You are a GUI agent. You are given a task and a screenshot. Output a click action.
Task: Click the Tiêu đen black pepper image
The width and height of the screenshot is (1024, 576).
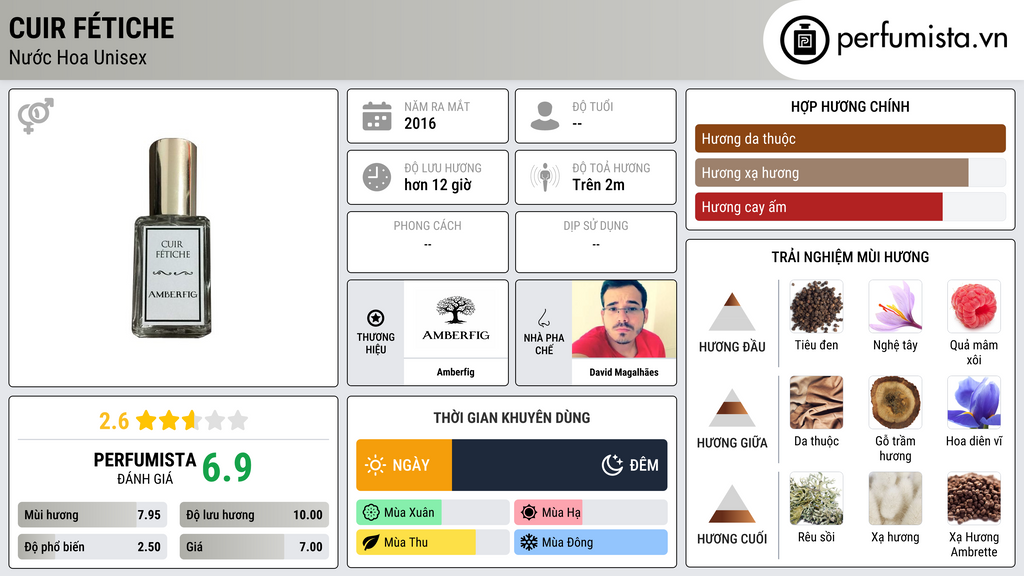816,307
